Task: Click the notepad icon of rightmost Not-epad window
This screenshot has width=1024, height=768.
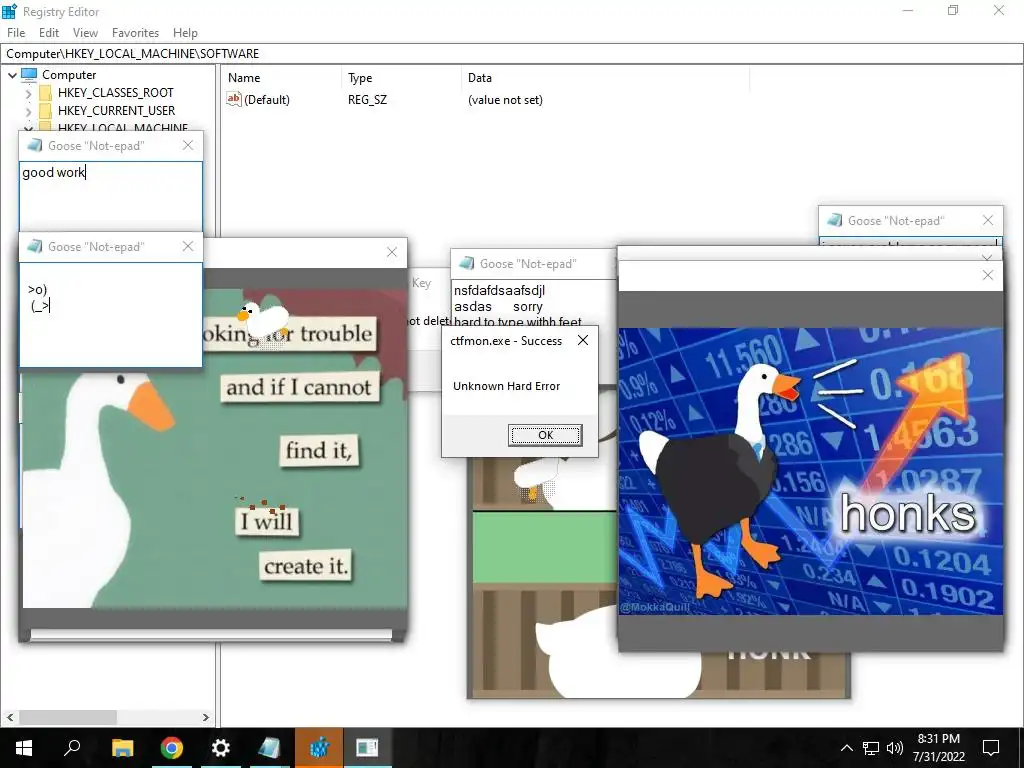Action: [835, 220]
